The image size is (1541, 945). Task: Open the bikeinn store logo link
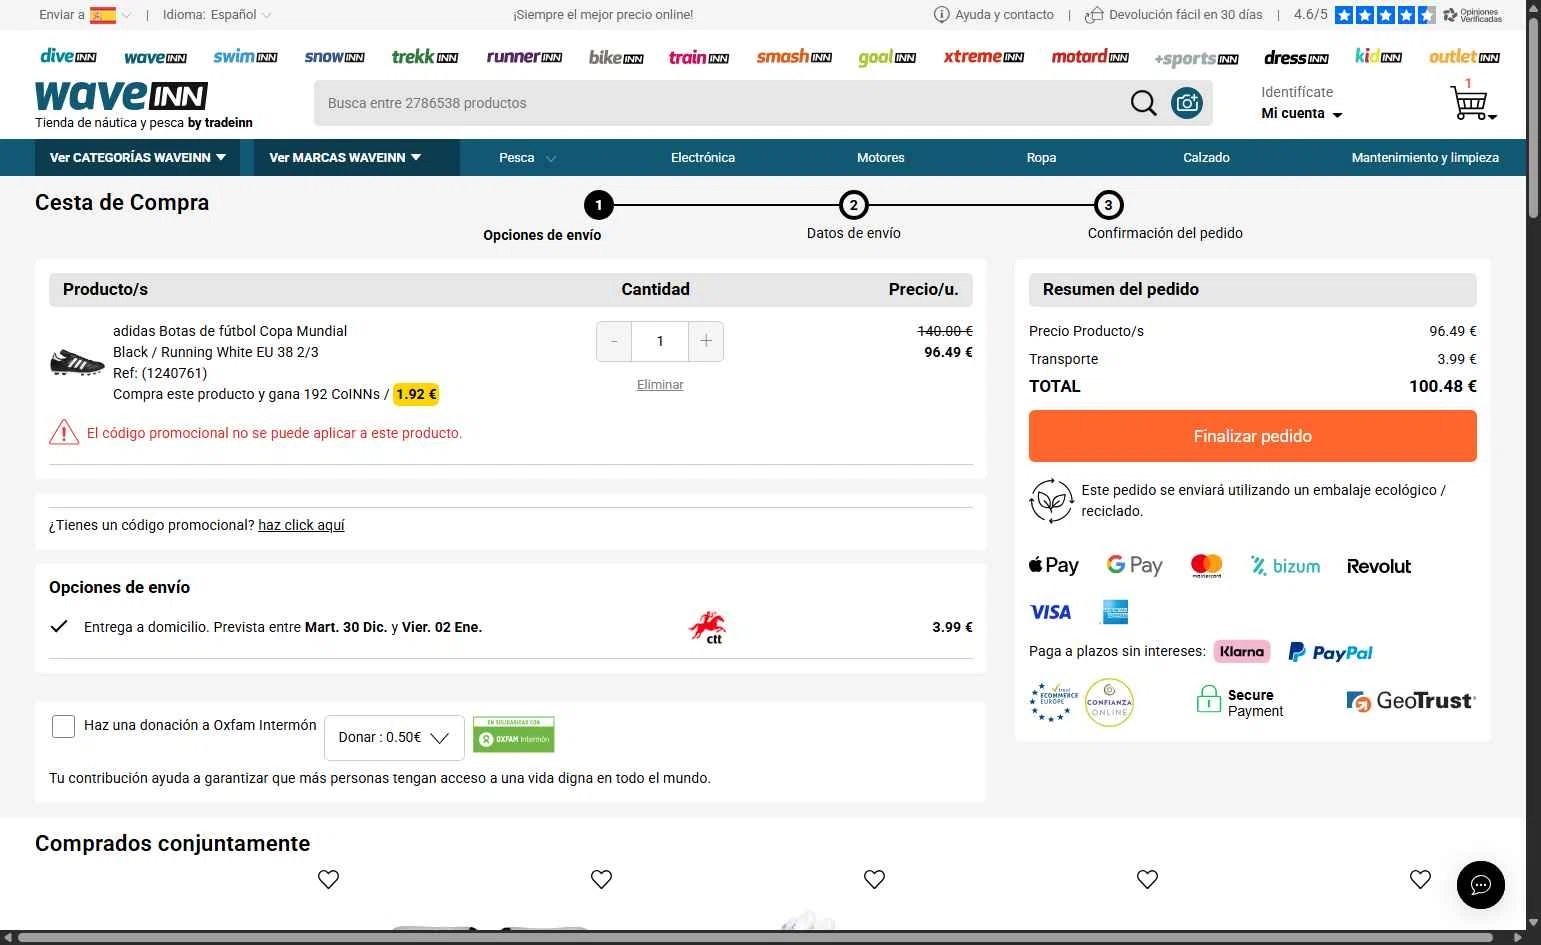tap(616, 57)
